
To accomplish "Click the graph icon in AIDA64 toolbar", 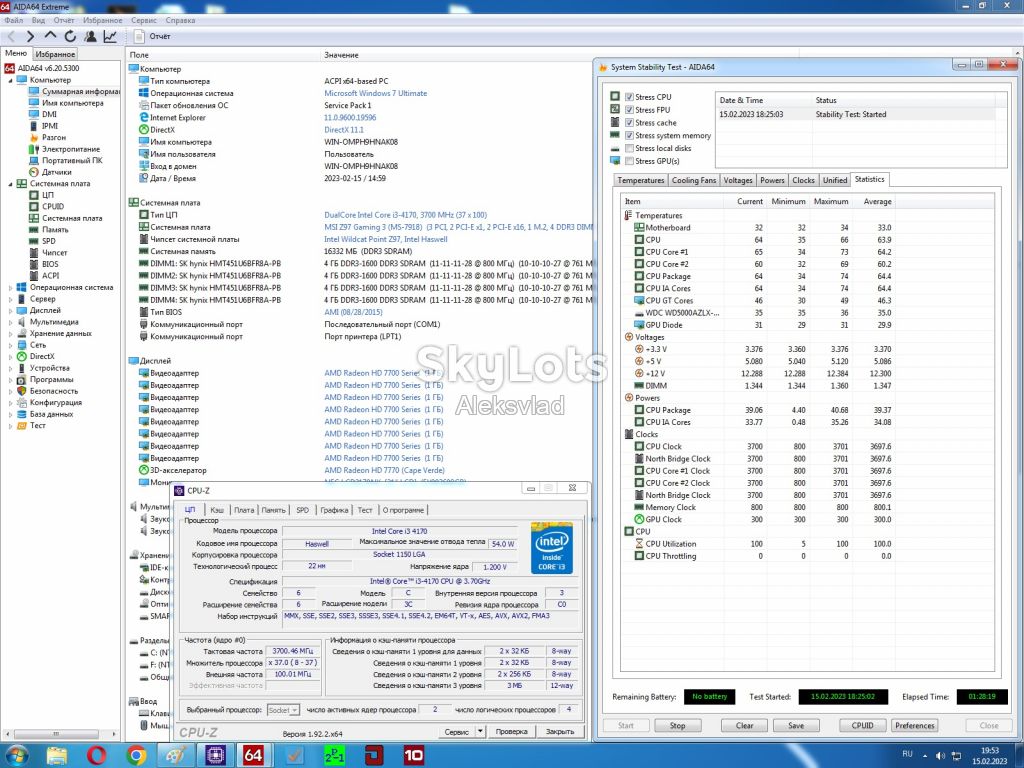I will [110, 37].
